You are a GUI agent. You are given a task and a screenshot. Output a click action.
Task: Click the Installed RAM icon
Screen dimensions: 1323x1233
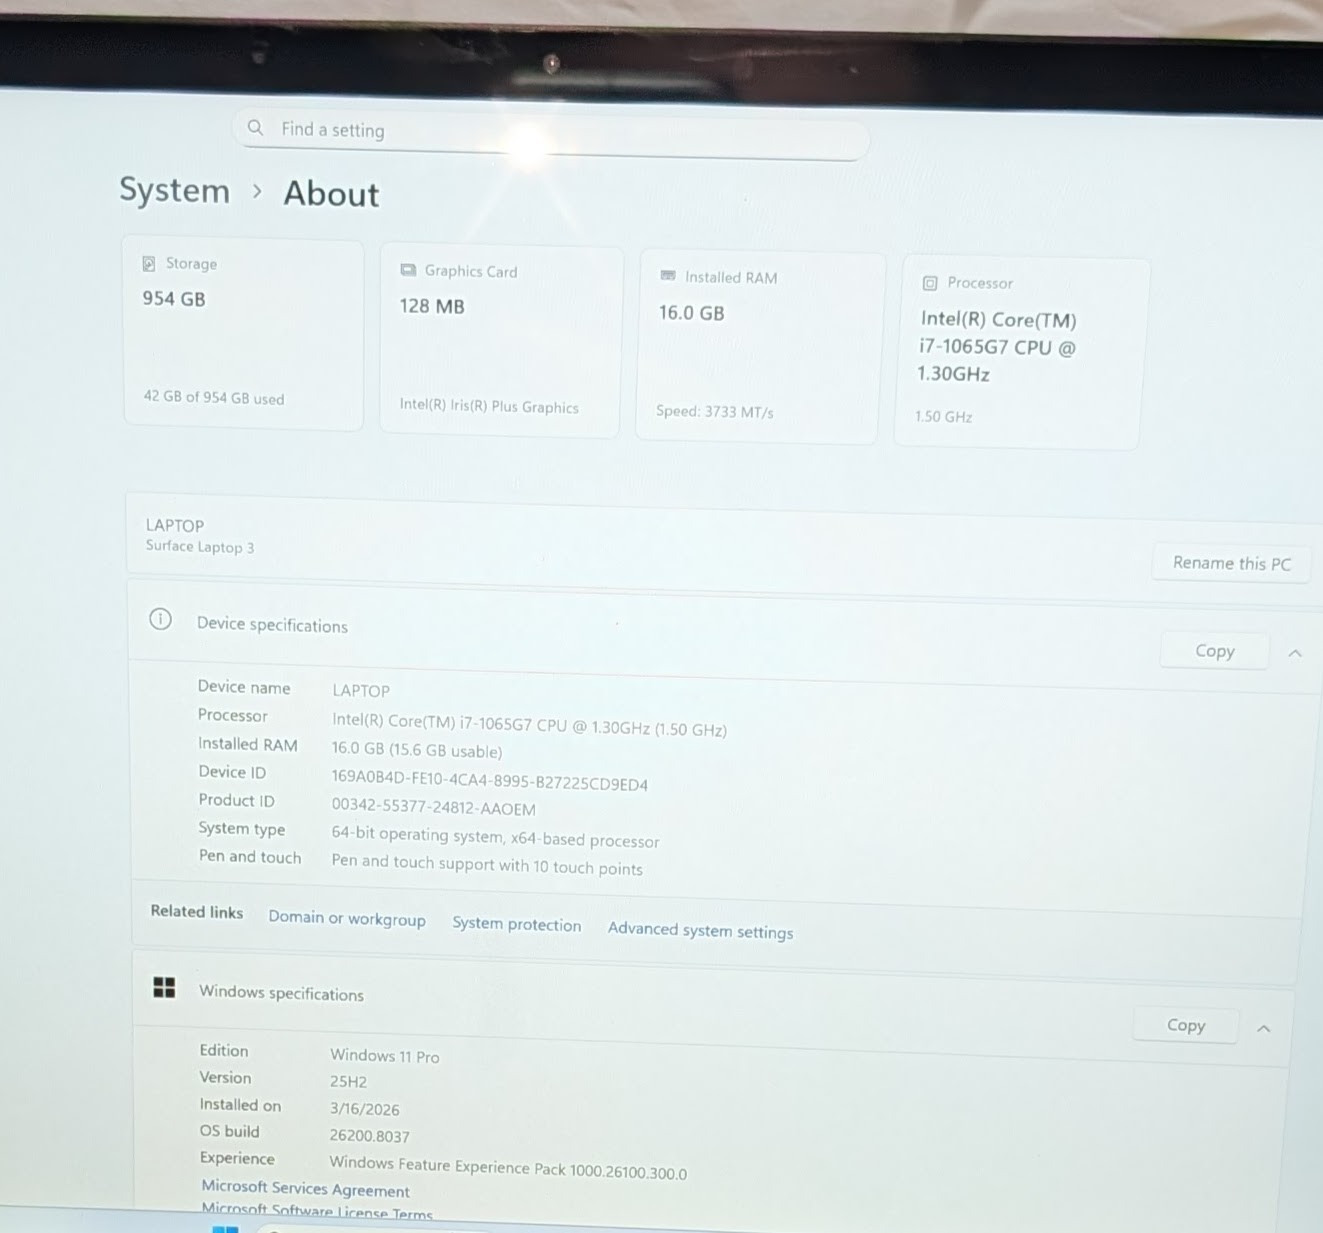pyautogui.click(x=668, y=276)
